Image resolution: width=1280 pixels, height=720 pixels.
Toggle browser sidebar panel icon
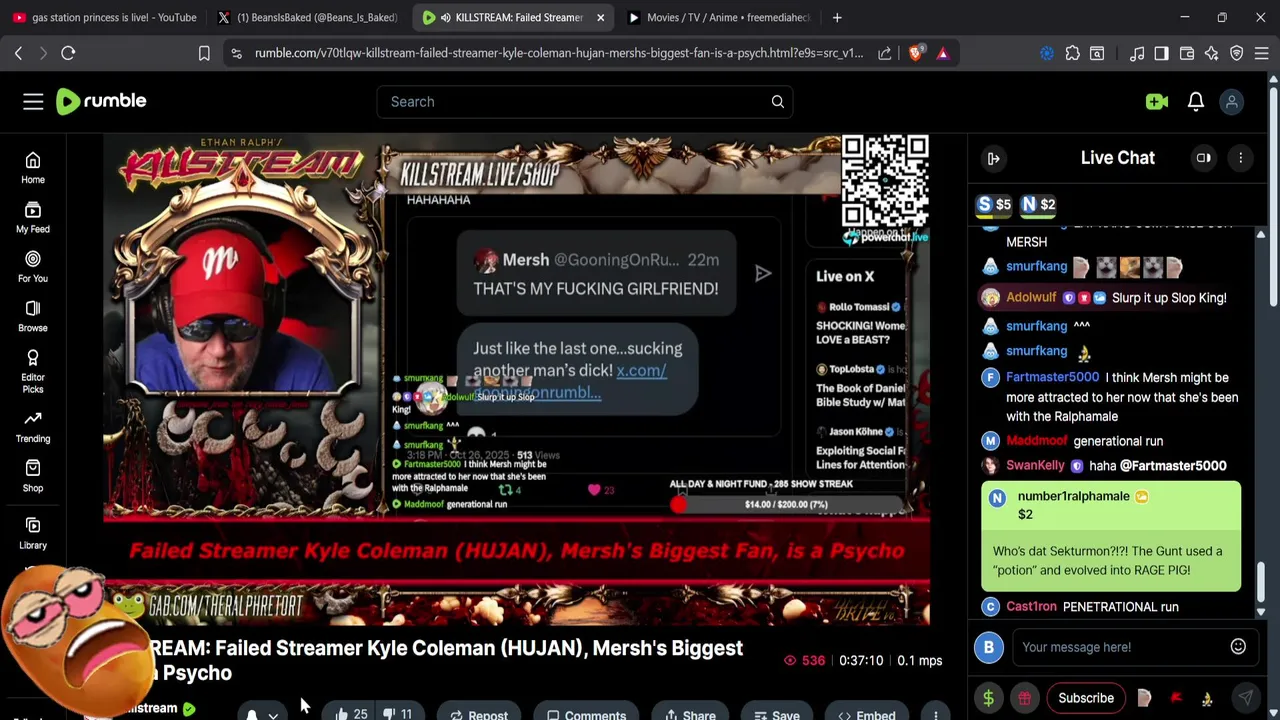(1161, 53)
